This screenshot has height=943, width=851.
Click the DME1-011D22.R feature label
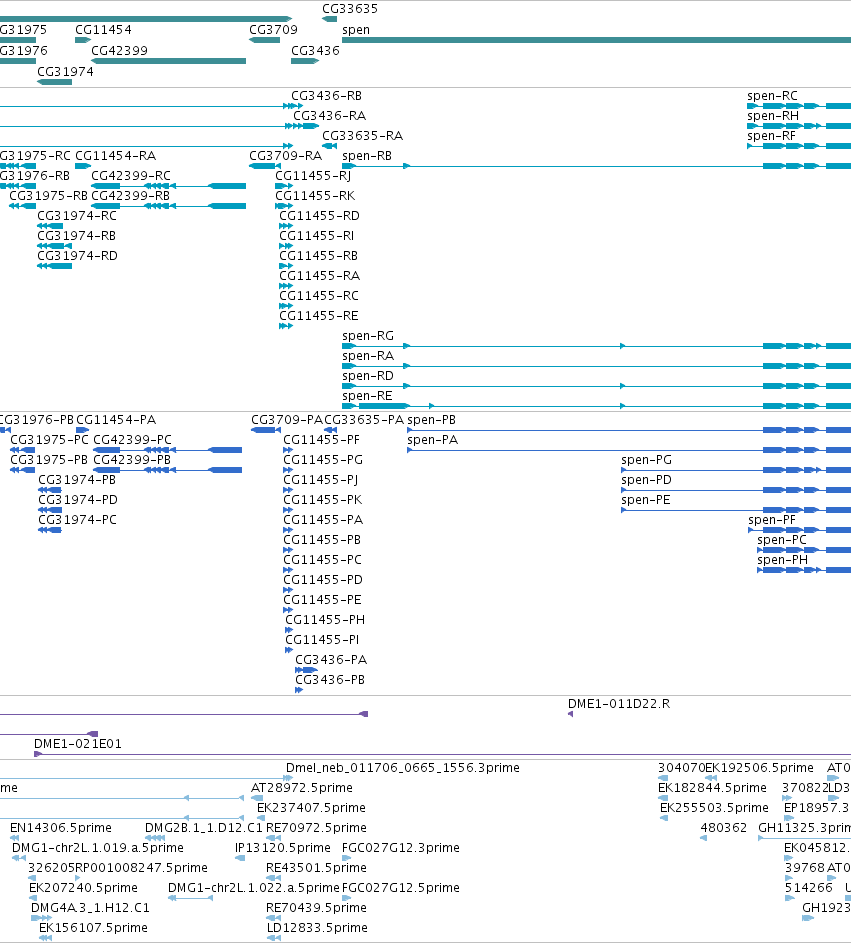pyautogui.click(x=619, y=704)
